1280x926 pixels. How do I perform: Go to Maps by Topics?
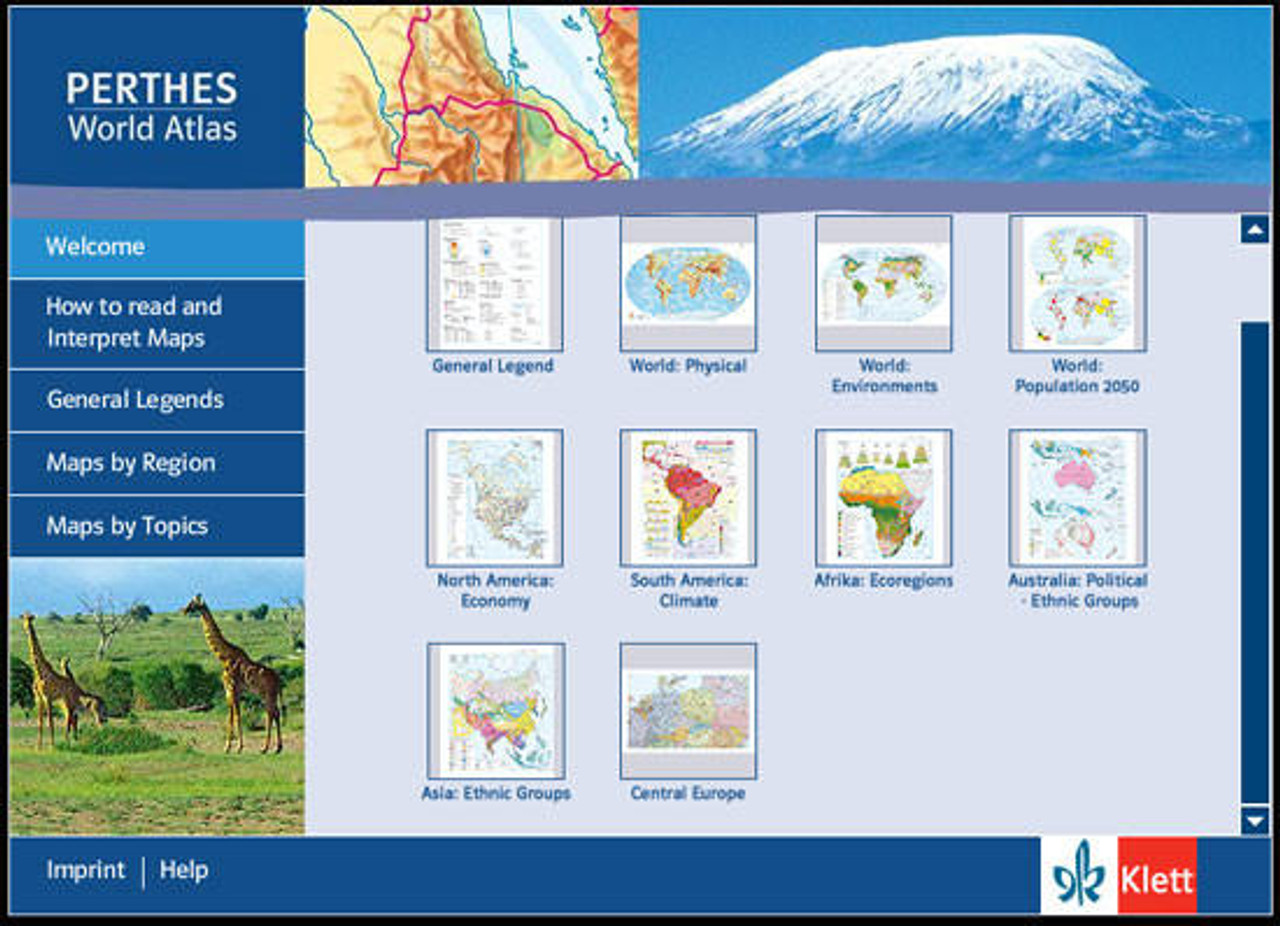157,526
